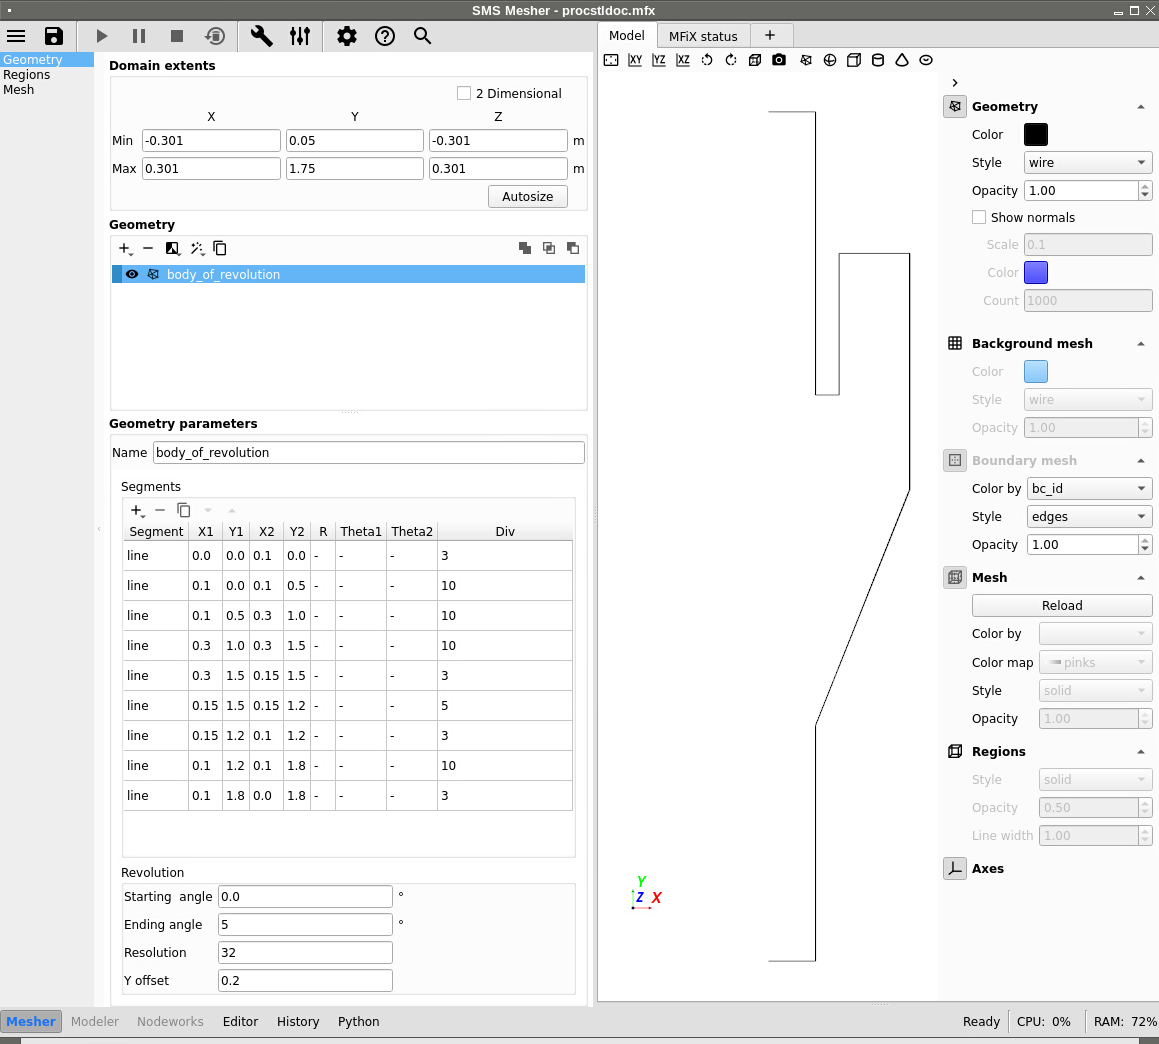Open the Geometry Style wire dropdown
The width and height of the screenshot is (1159, 1044).
[x=1087, y=162]
